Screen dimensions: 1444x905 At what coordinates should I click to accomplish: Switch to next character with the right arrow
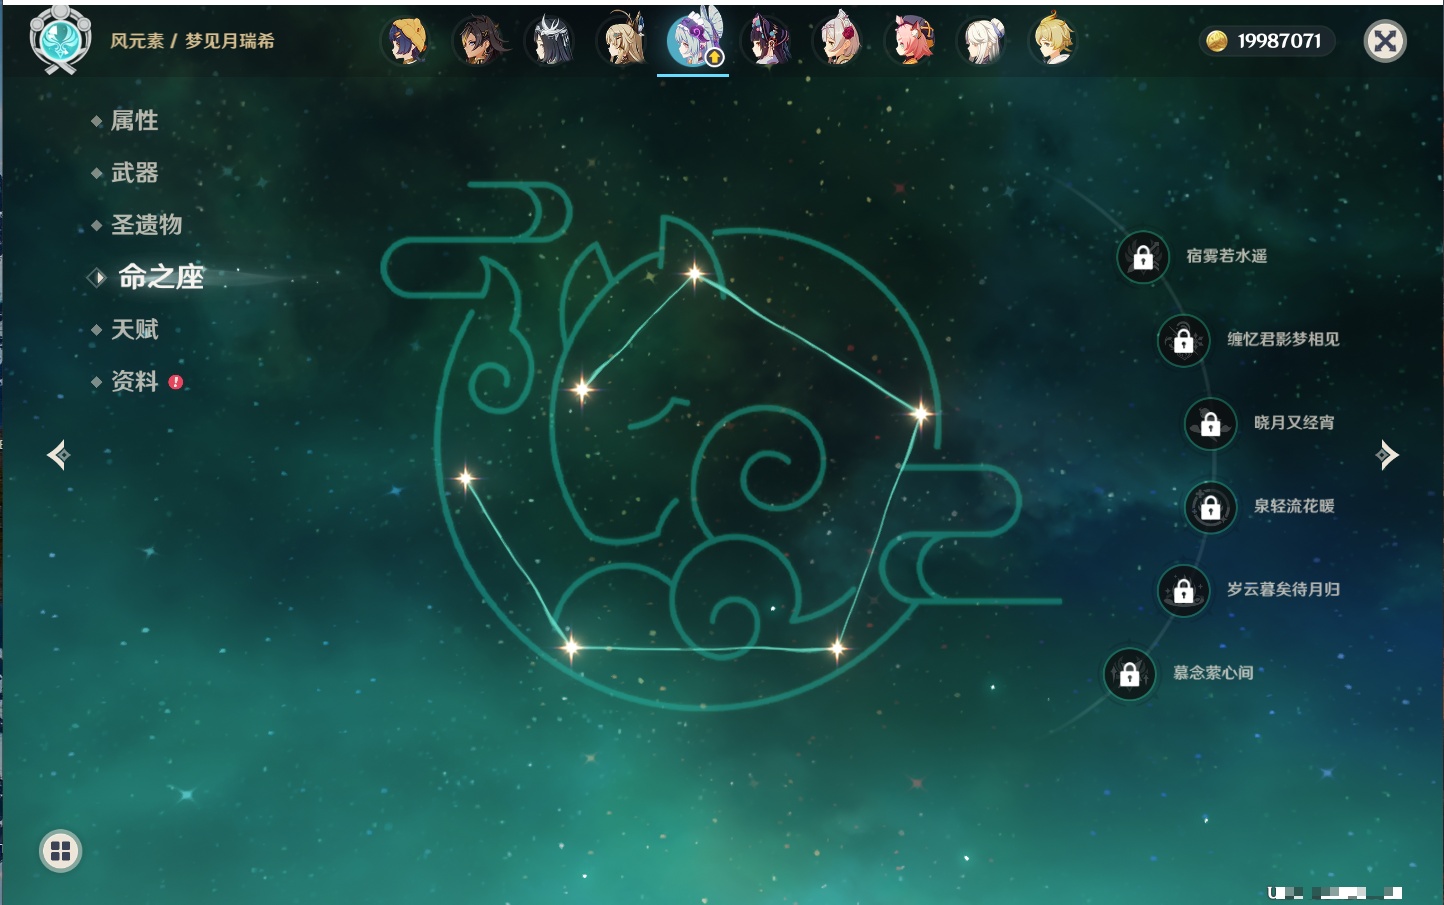[x=1387, y=455]
